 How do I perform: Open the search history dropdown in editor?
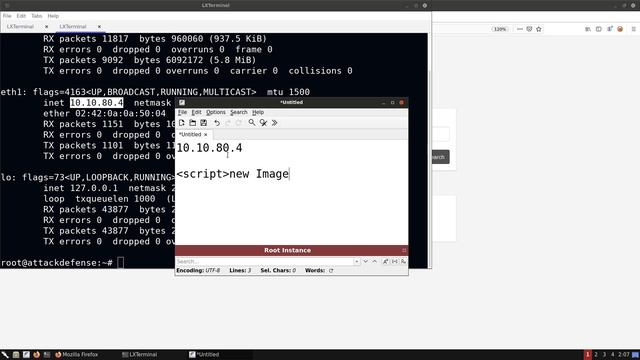tap(357, 261)
